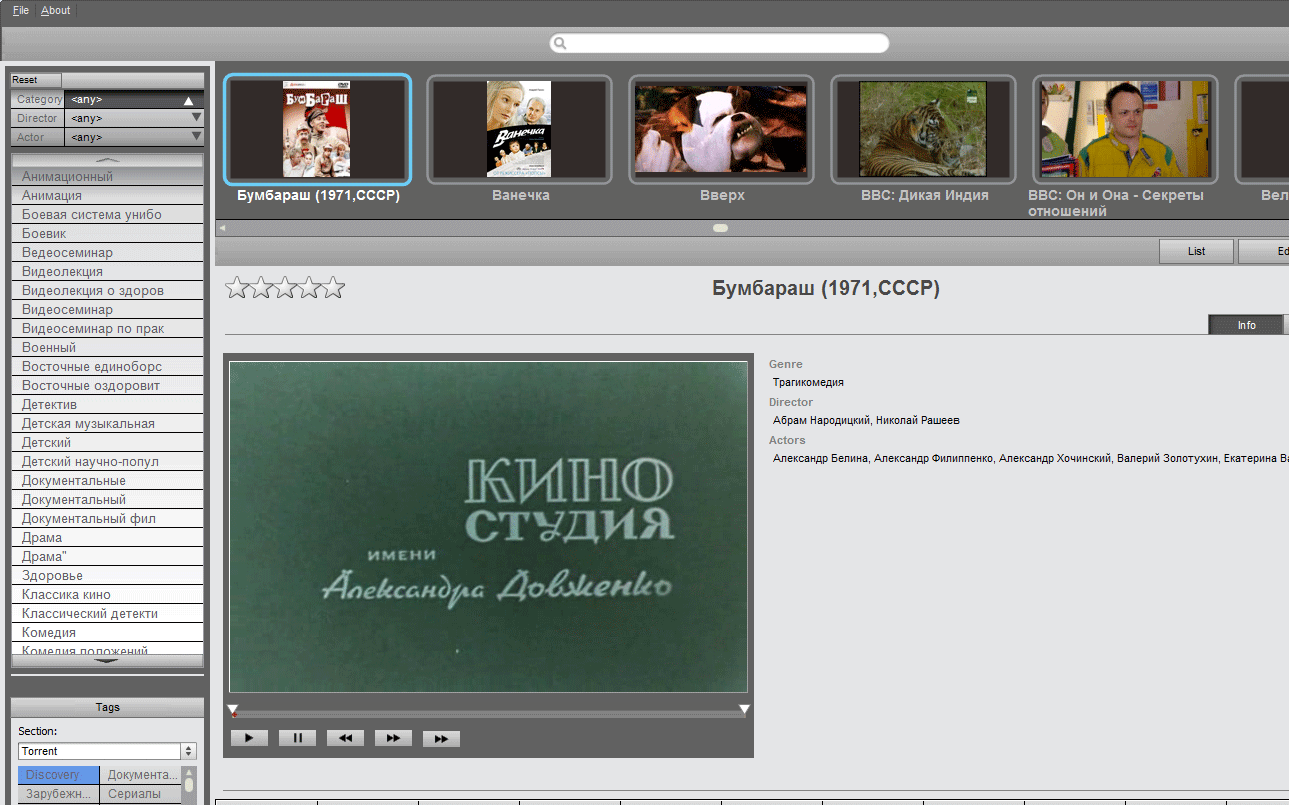Rate the film with the third star
Screen dimensions: 1289x805
tap(285, 288)
